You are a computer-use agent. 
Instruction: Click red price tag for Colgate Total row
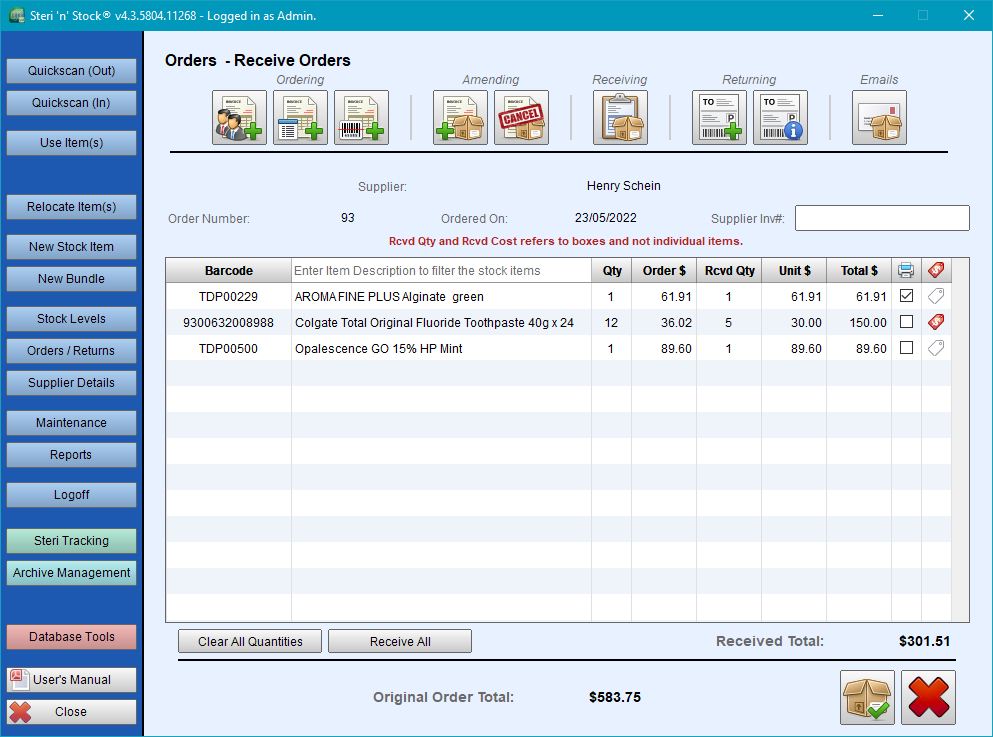pyautogui.click(x=936, y=322)
